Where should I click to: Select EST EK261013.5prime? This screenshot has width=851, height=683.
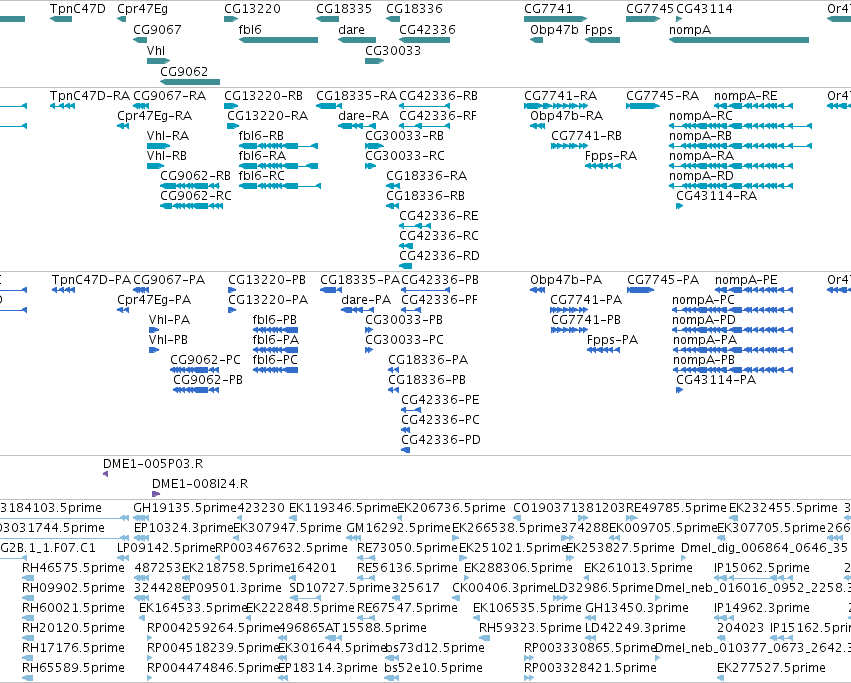click(638, 568)
